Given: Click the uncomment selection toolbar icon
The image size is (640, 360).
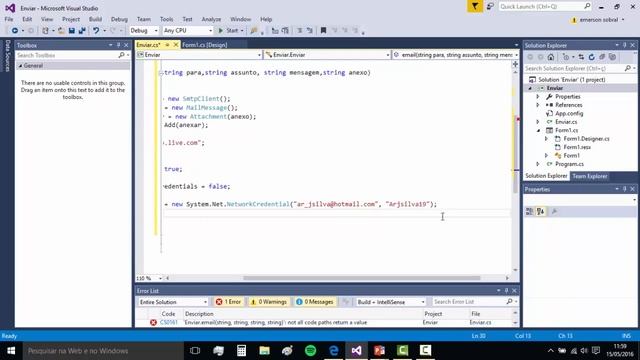Looking at the screenshot, I should (x=309, y=31).
